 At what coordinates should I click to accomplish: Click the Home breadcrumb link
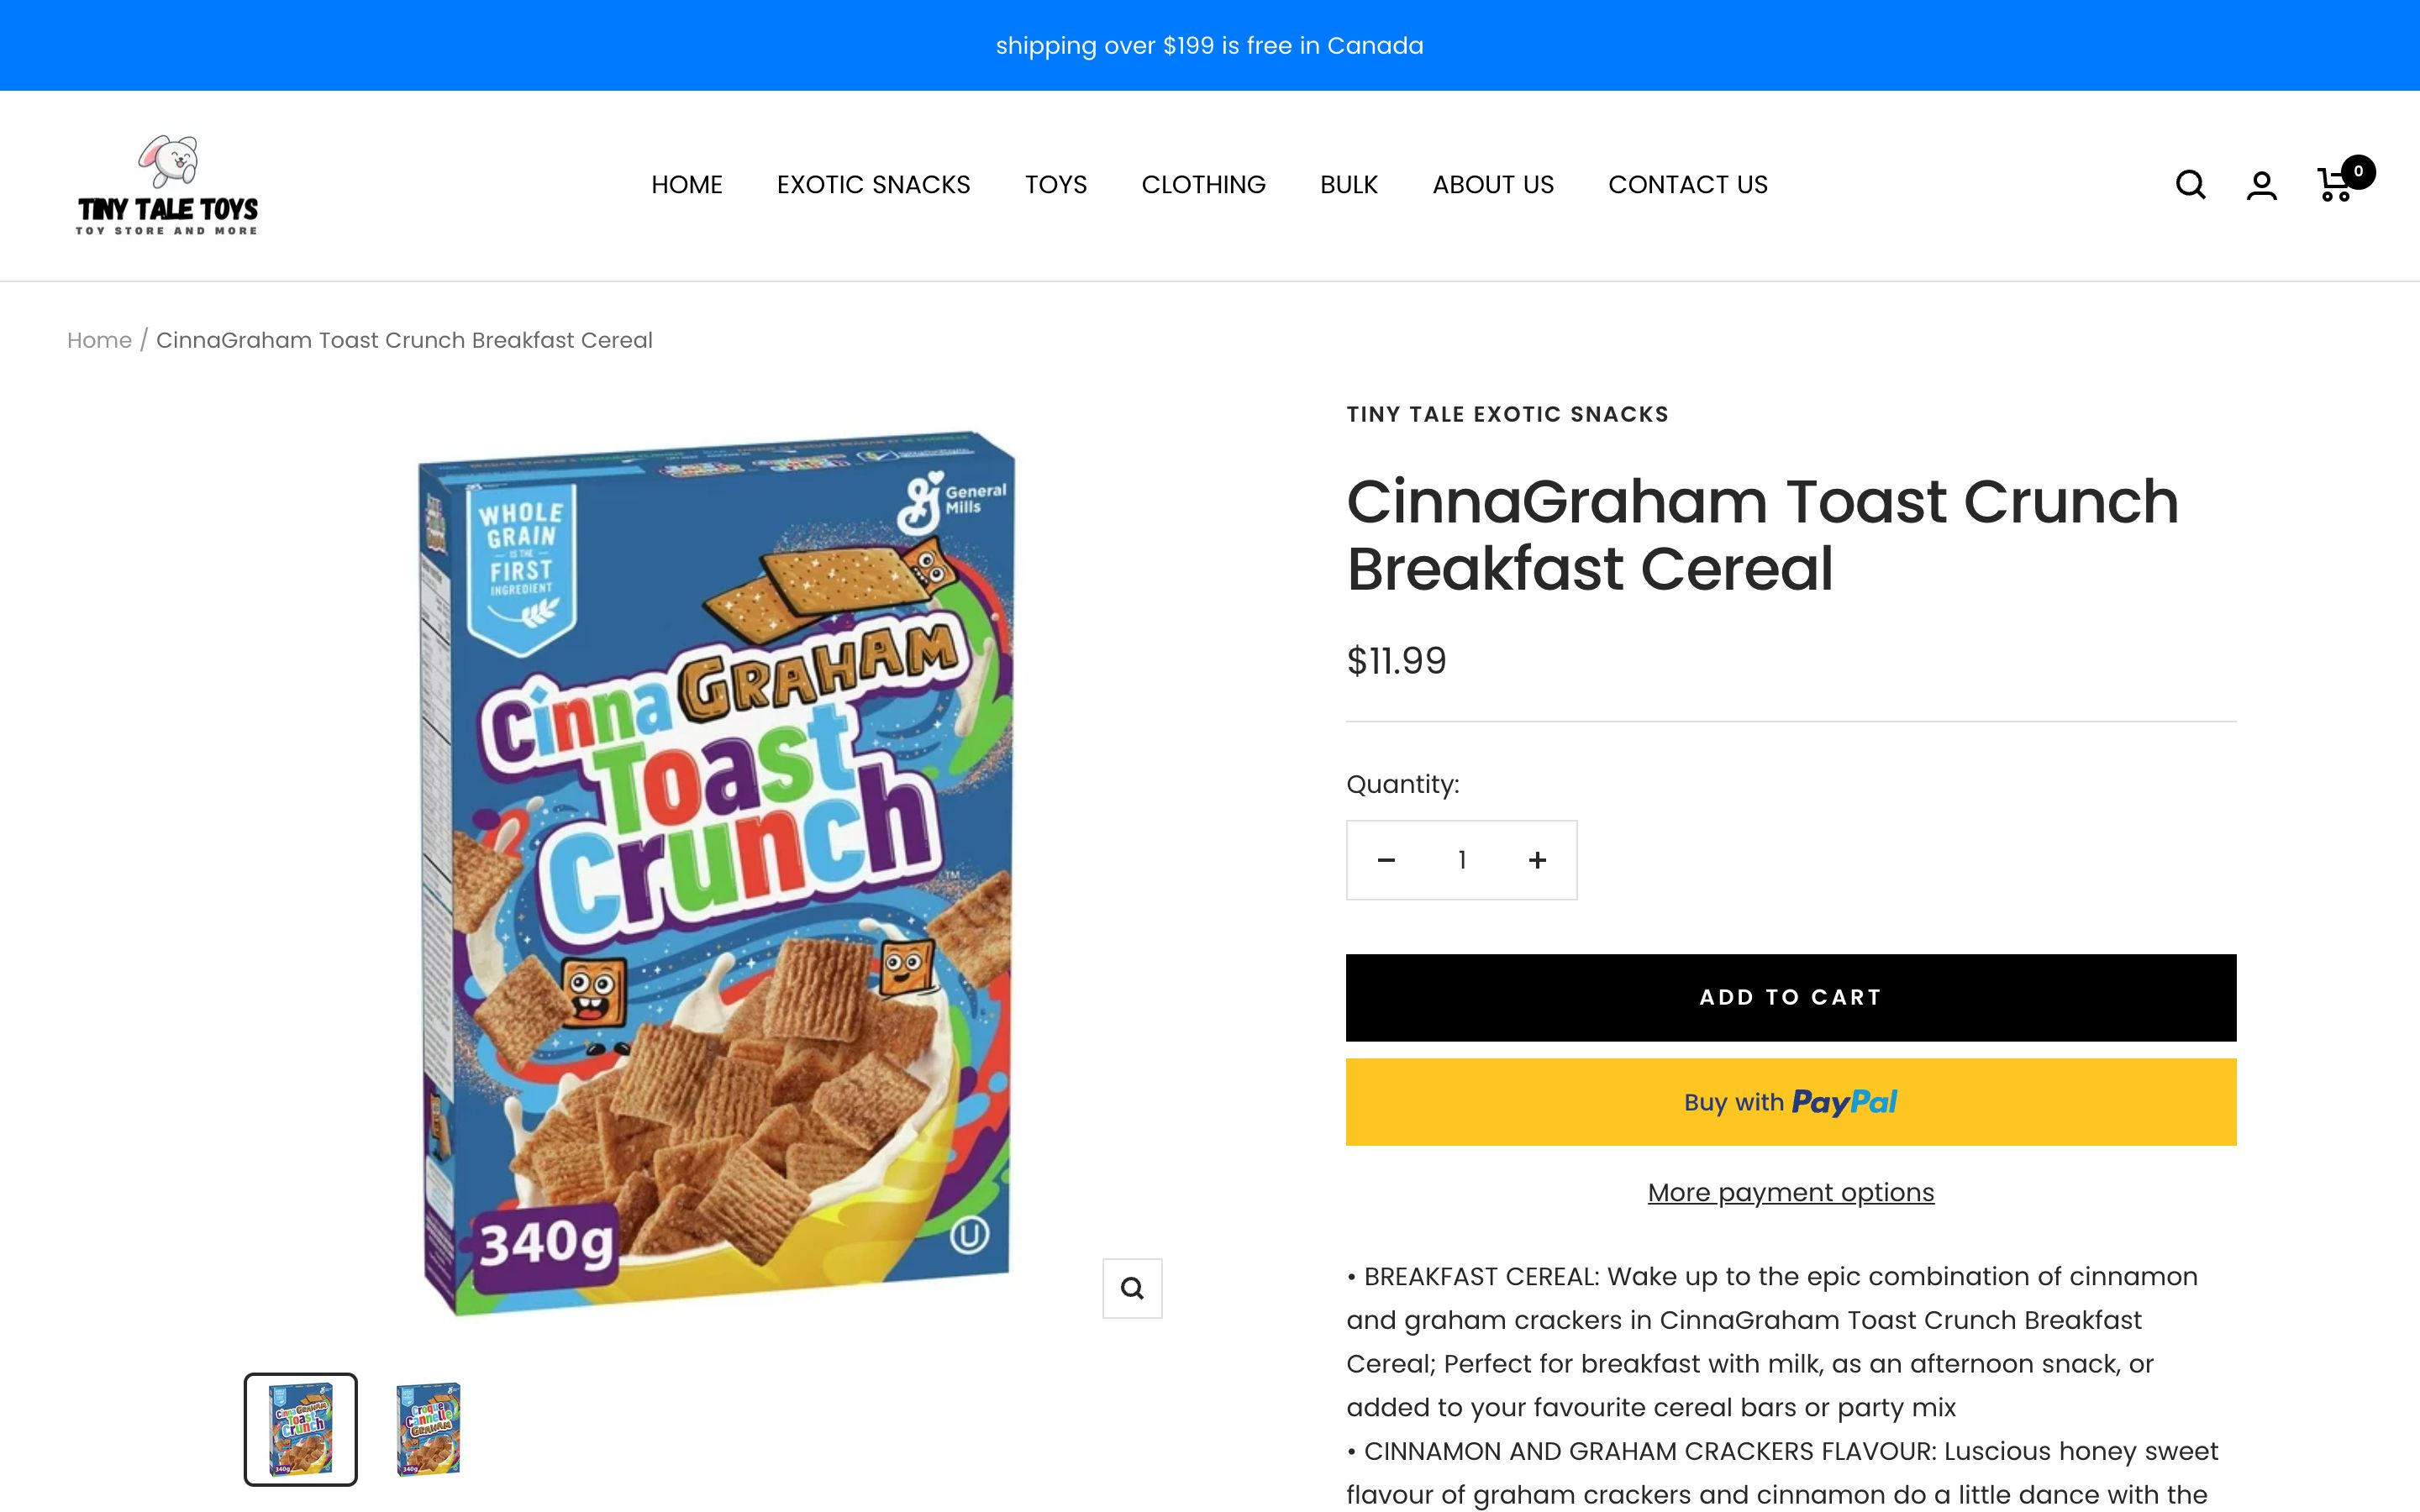[x=99, y=340]
